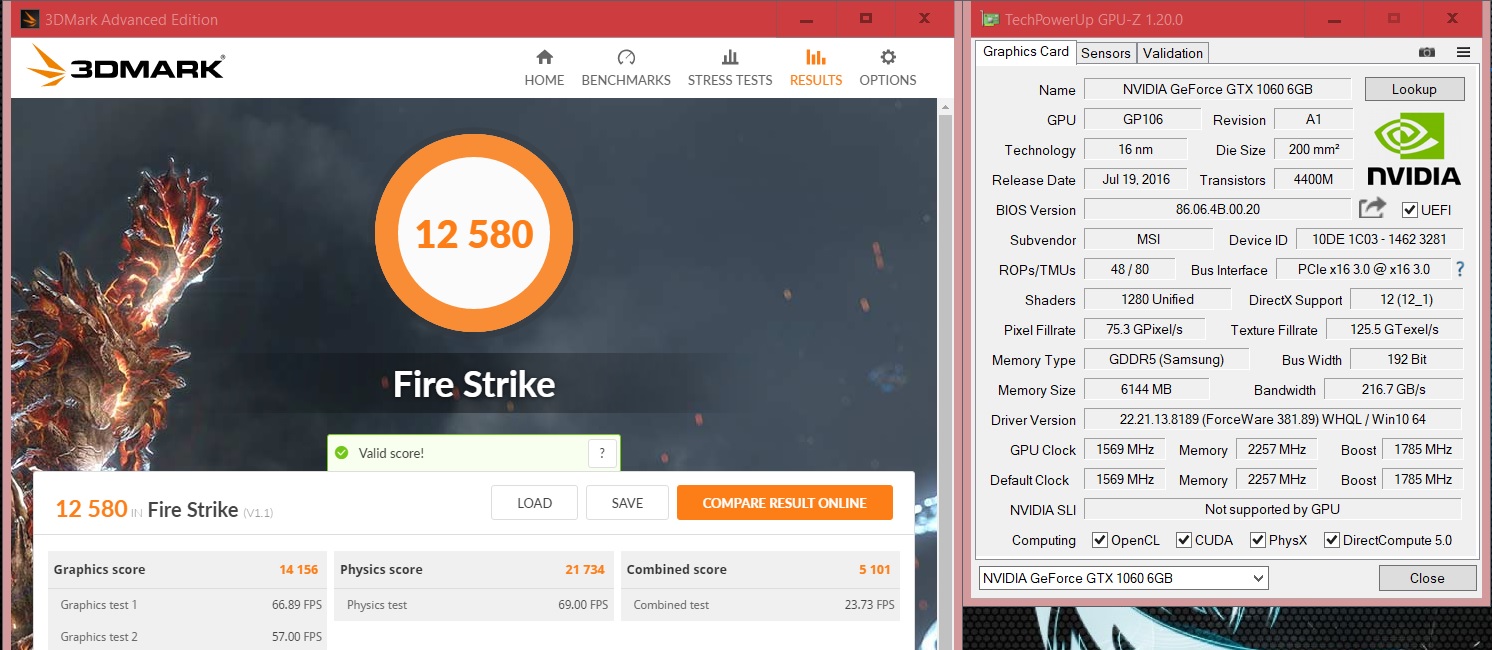Click the GPU Clock 1569 MHz field
The height and width of the screenshot is (650, 1492).
pyautogui.click(x=1126, y=449)
